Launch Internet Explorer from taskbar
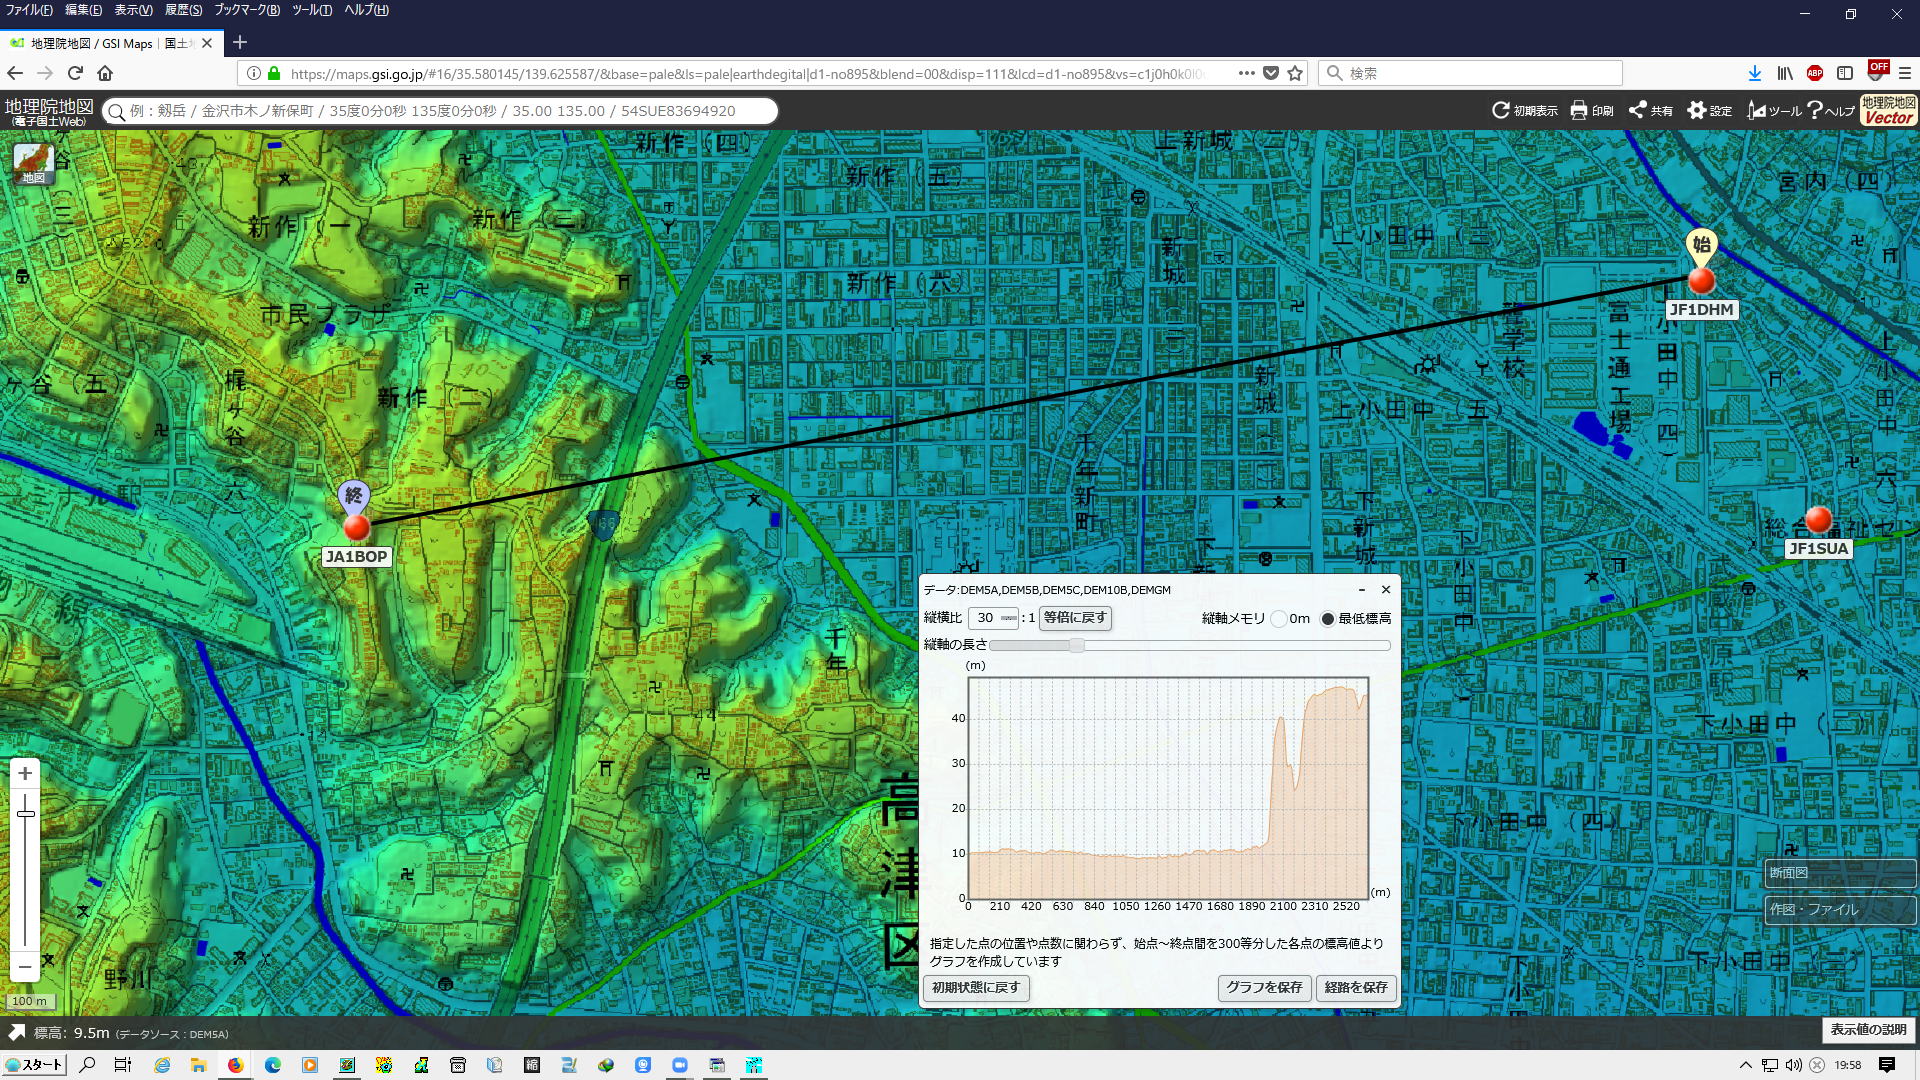This screenshot has height=1080, width=1920. (162, 1065)
